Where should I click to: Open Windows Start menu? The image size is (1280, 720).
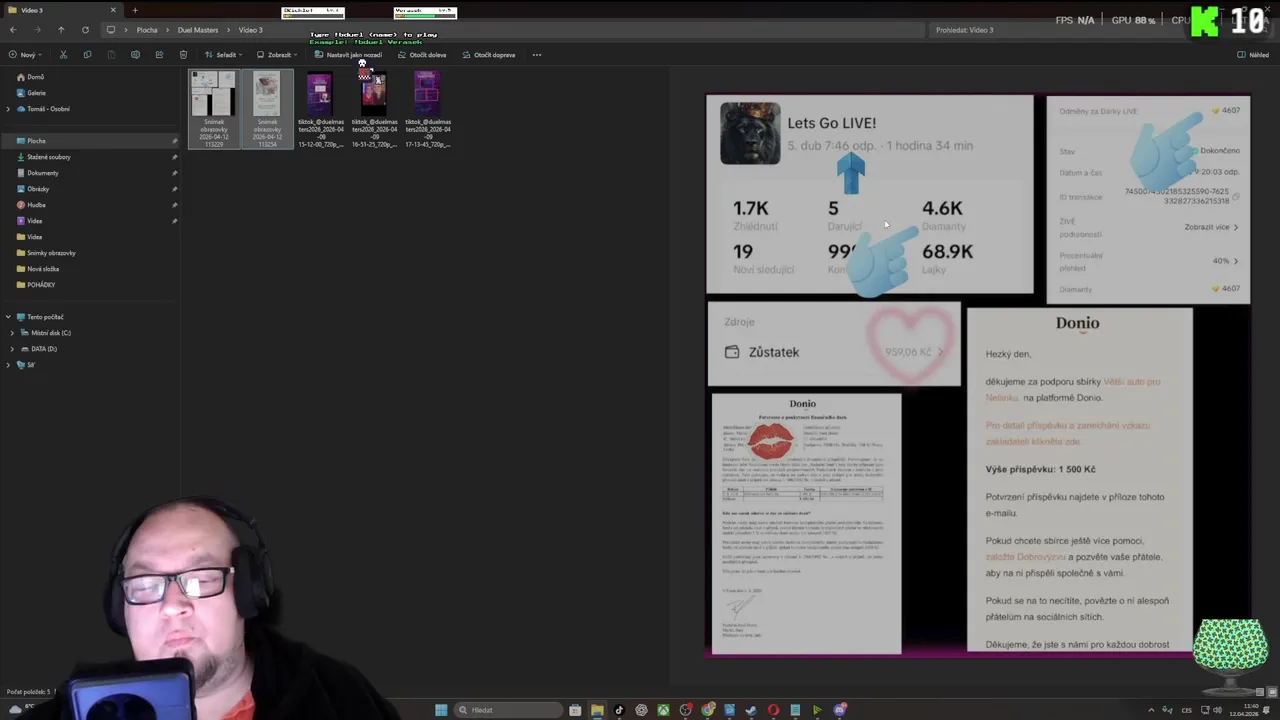tap(441, 710)
